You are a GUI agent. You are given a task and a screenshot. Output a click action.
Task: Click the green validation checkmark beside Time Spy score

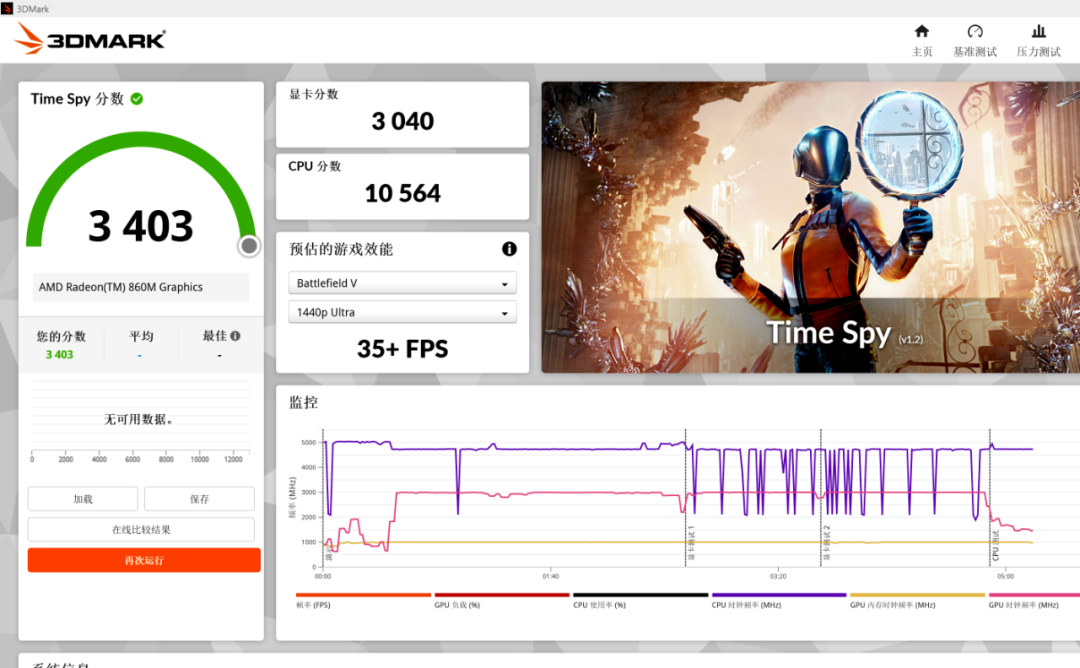(x=137, y=99)
